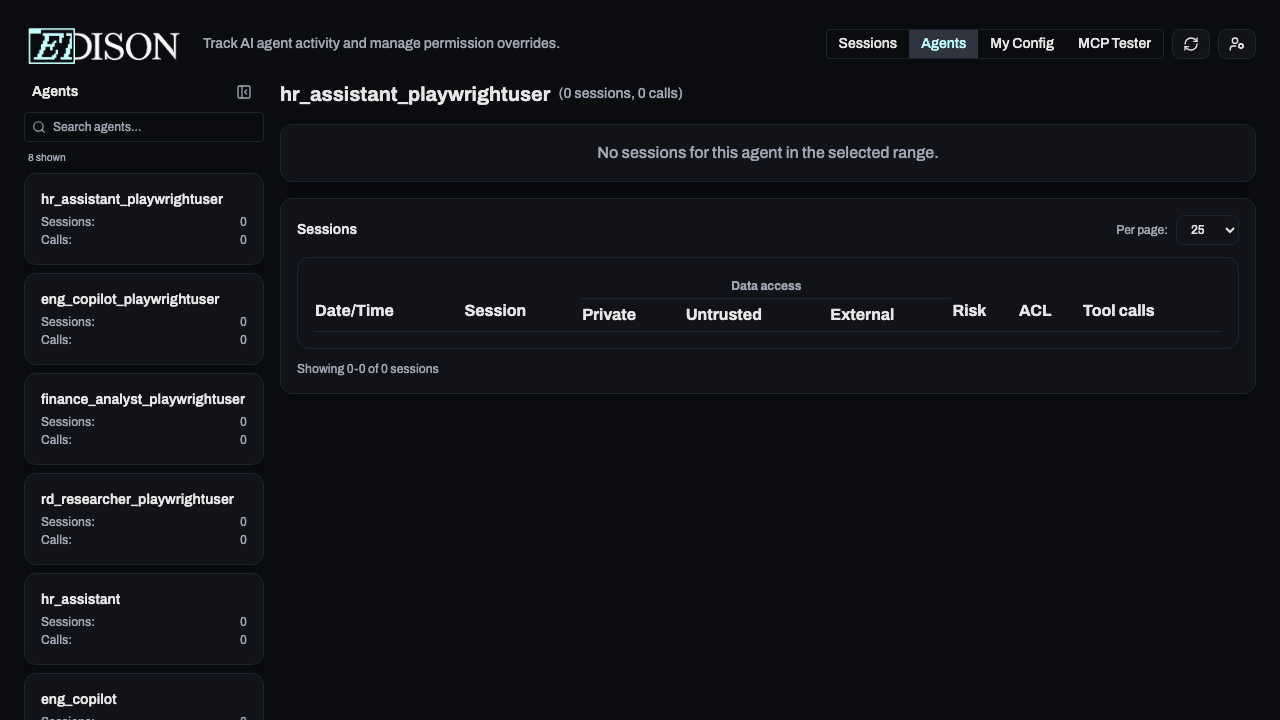Switch to the Sessions tab
The height and width of the screenshot is (720, 1280).
pyautogui.click(x=867, y=43)
